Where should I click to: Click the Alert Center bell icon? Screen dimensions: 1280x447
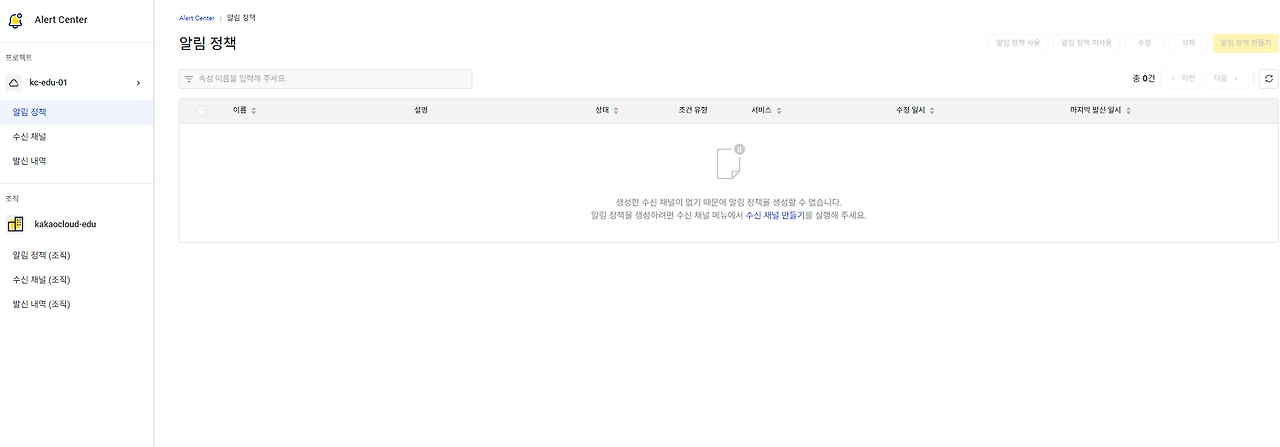tap(15, 20)
